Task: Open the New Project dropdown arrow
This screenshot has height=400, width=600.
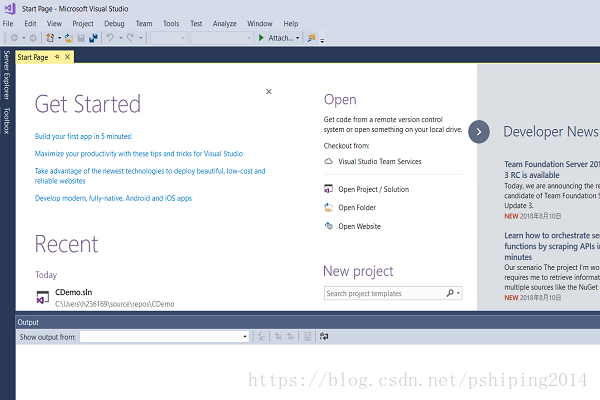Action: 59,38
